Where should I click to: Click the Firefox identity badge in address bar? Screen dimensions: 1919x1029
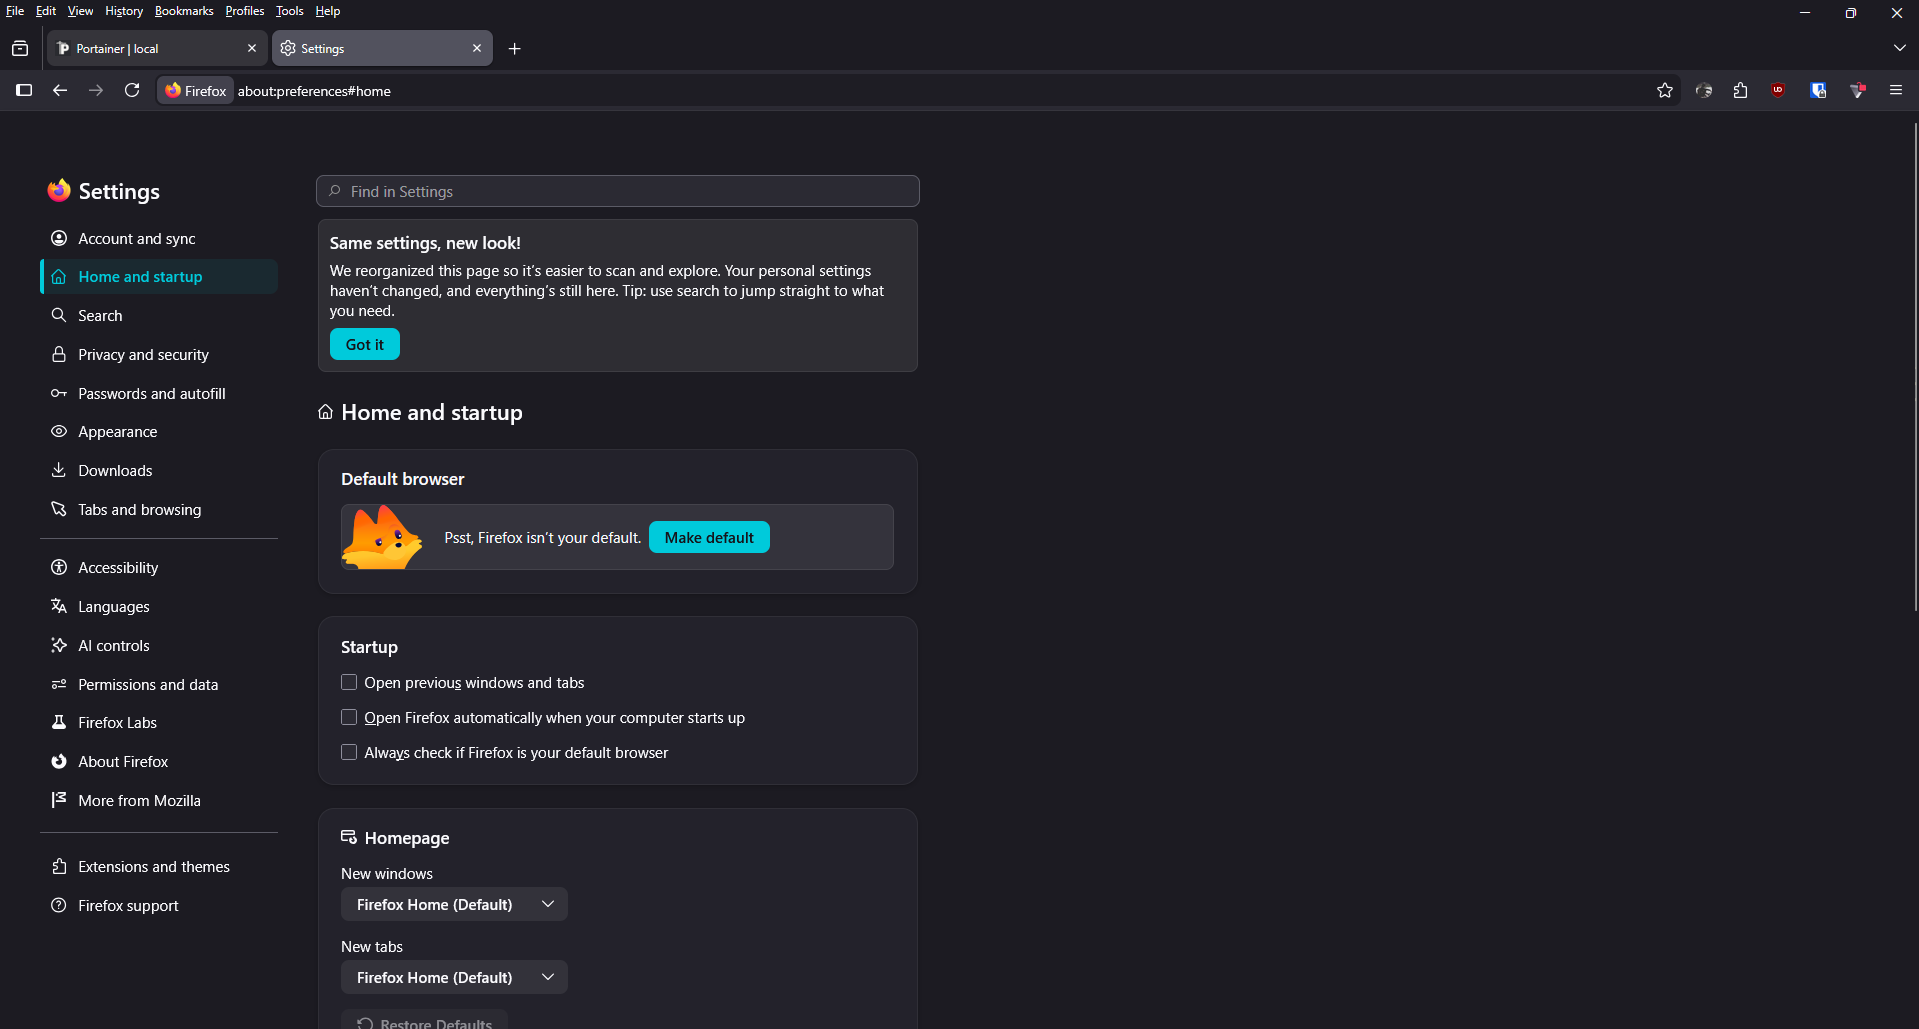(196, 90)
